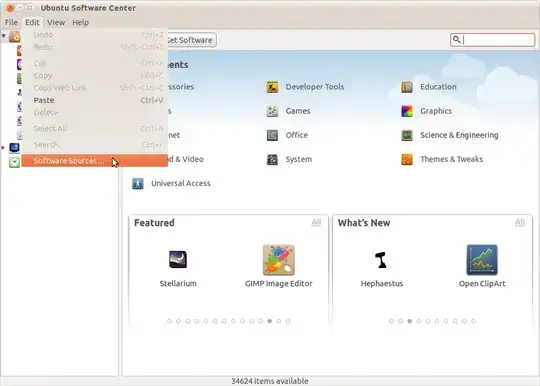Open the Themes & Tweaks category icon
Image resolution: width=540 pixels, height=386 pixels.
pos(407,159)
